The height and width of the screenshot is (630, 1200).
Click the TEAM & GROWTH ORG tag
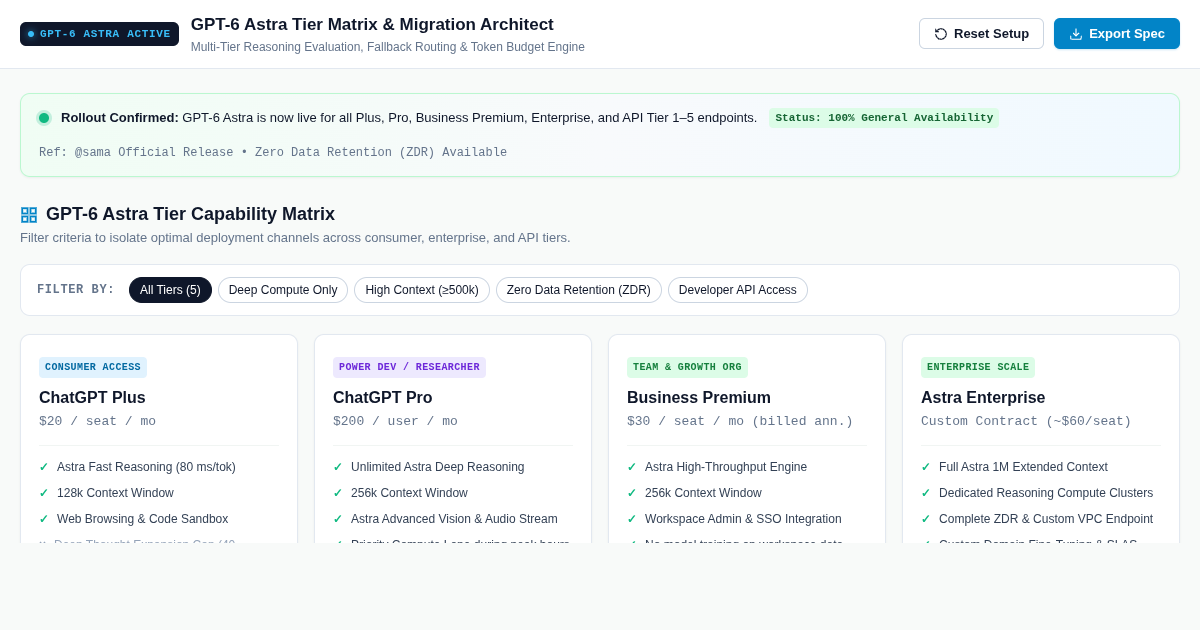click(687, 367)
